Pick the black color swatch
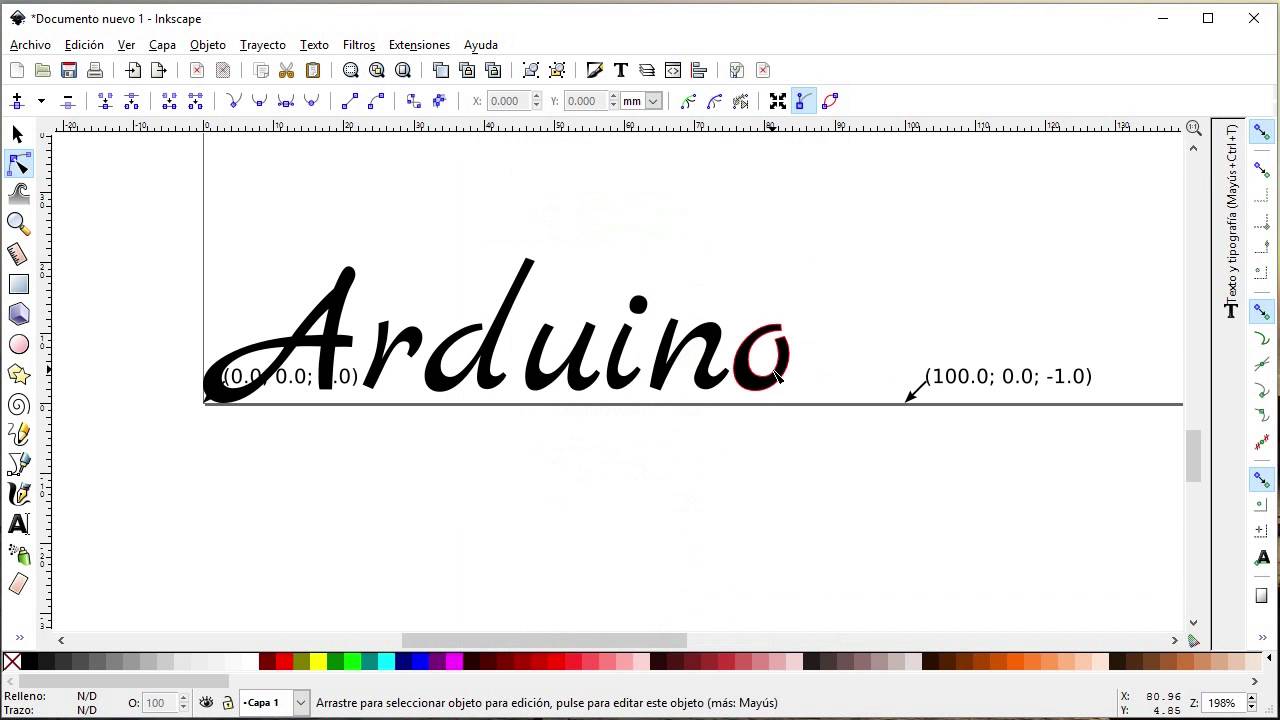1280x720 pixels. 30,661
